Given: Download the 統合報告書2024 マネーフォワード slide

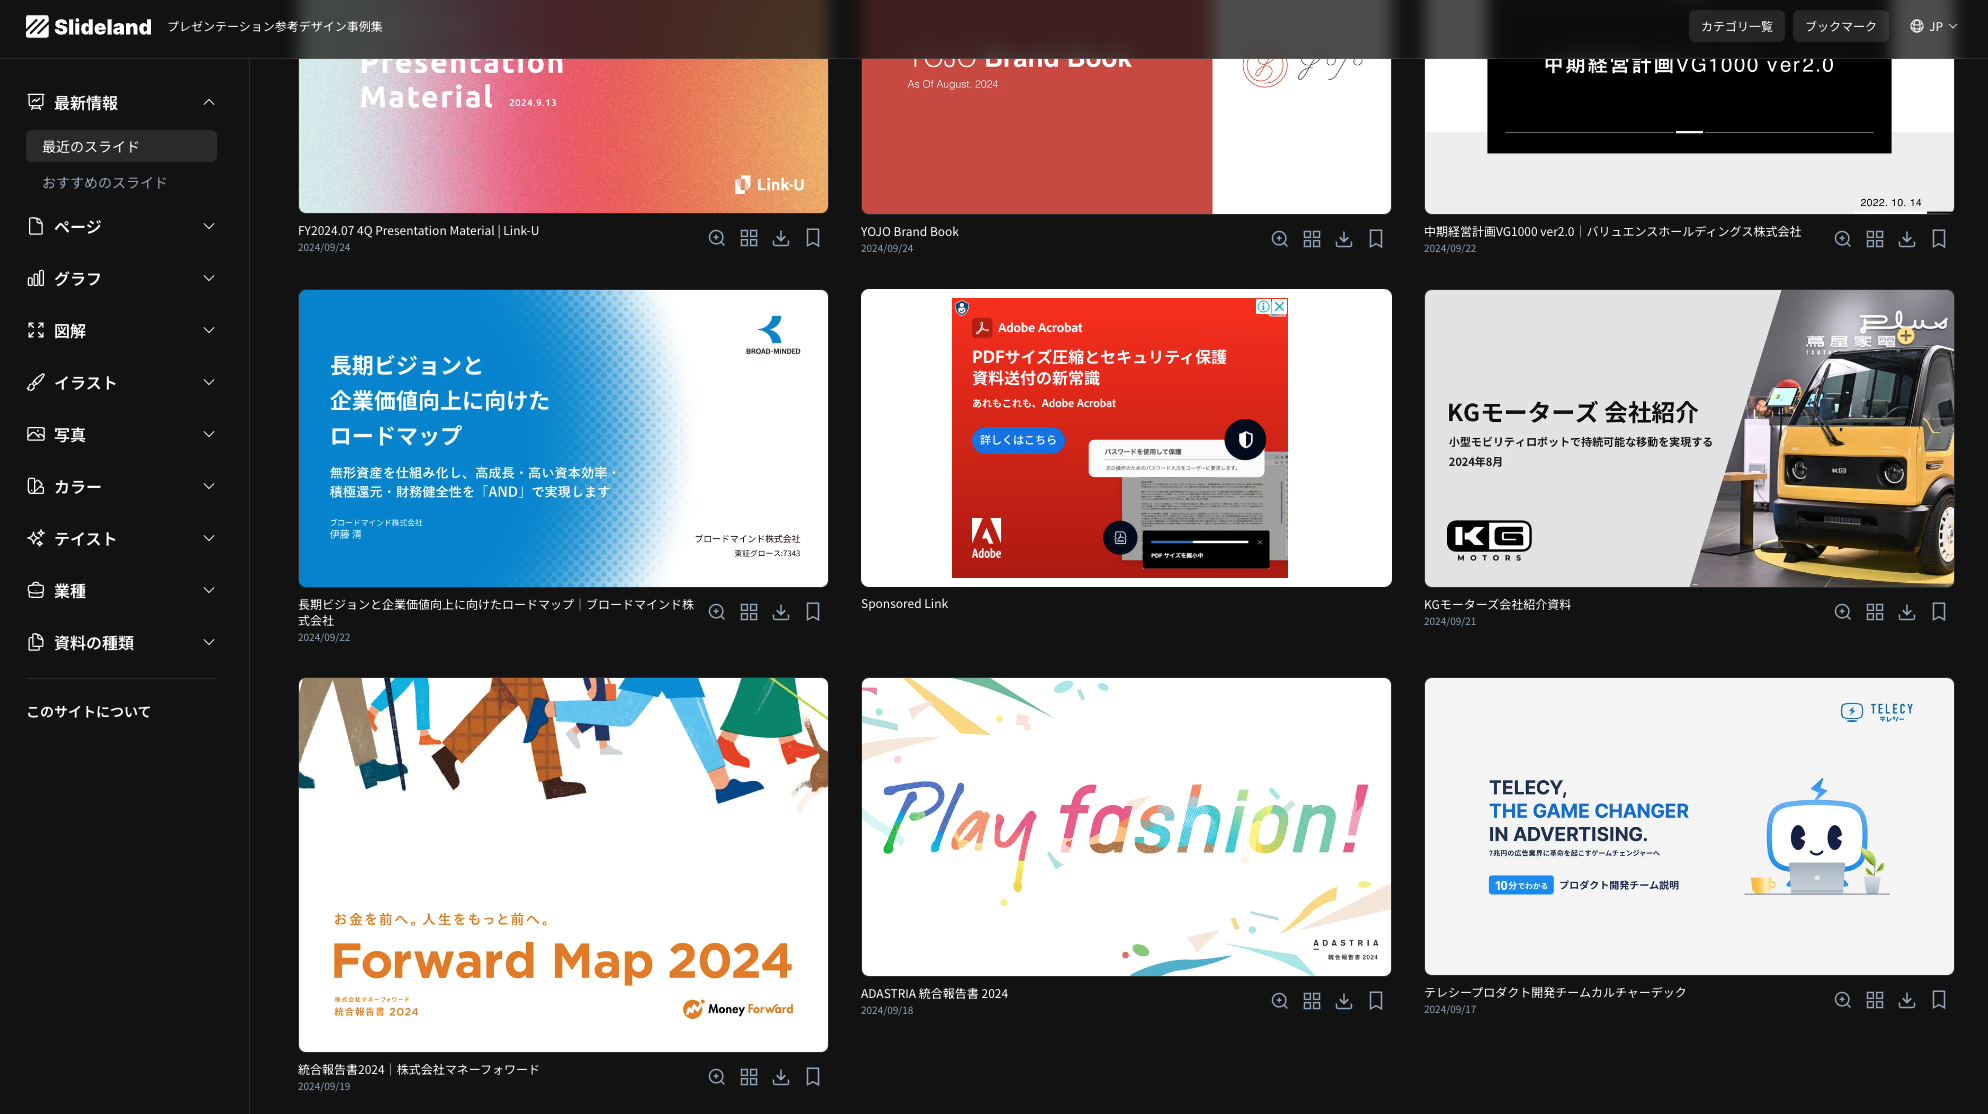Looking at the screenshot, I should 780,1077.
